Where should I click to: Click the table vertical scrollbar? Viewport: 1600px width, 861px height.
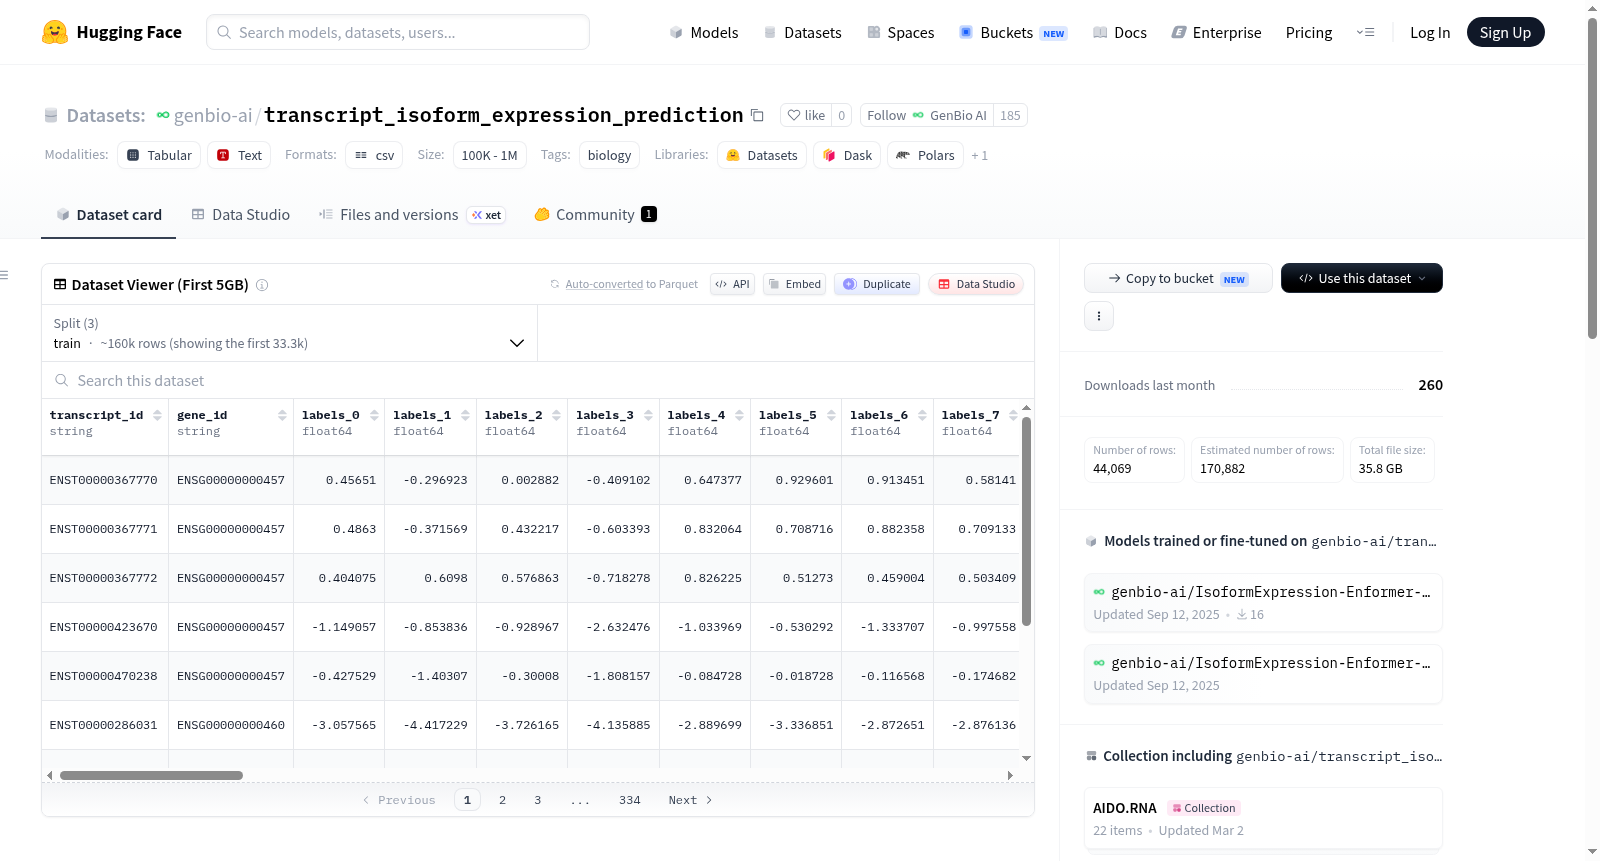coord(1026,520)
